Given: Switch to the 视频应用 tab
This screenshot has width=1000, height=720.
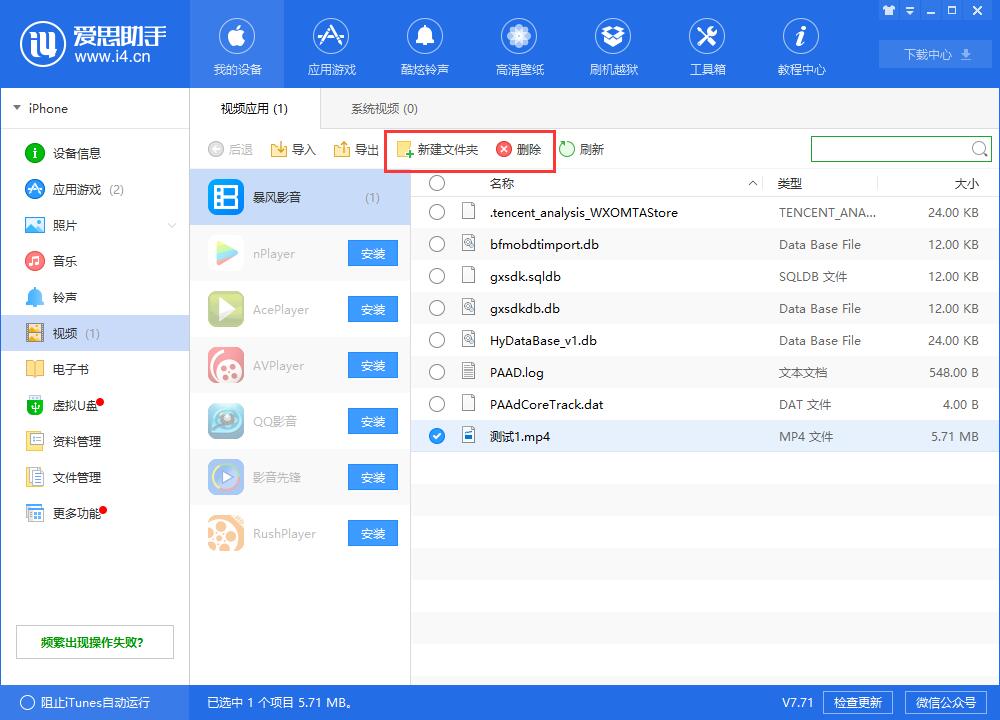Looking at the screenshot, I should (x=255, y=108).
